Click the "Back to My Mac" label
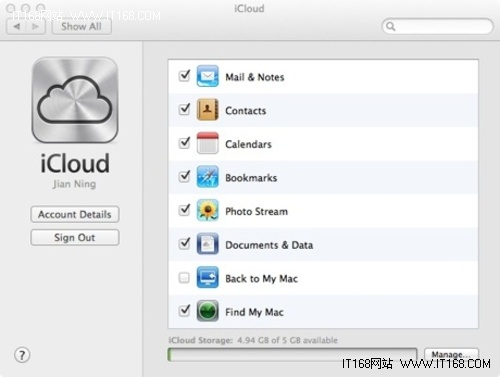500x377 pixels. tap(261, 279)
